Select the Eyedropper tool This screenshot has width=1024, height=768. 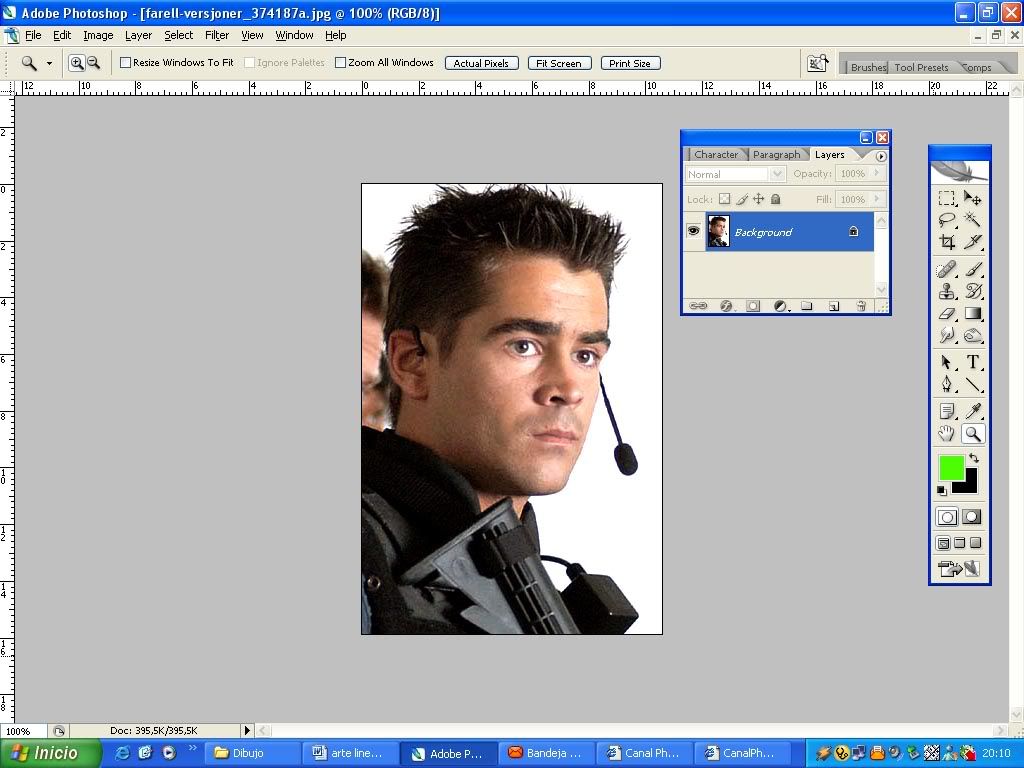click(972, 411)
